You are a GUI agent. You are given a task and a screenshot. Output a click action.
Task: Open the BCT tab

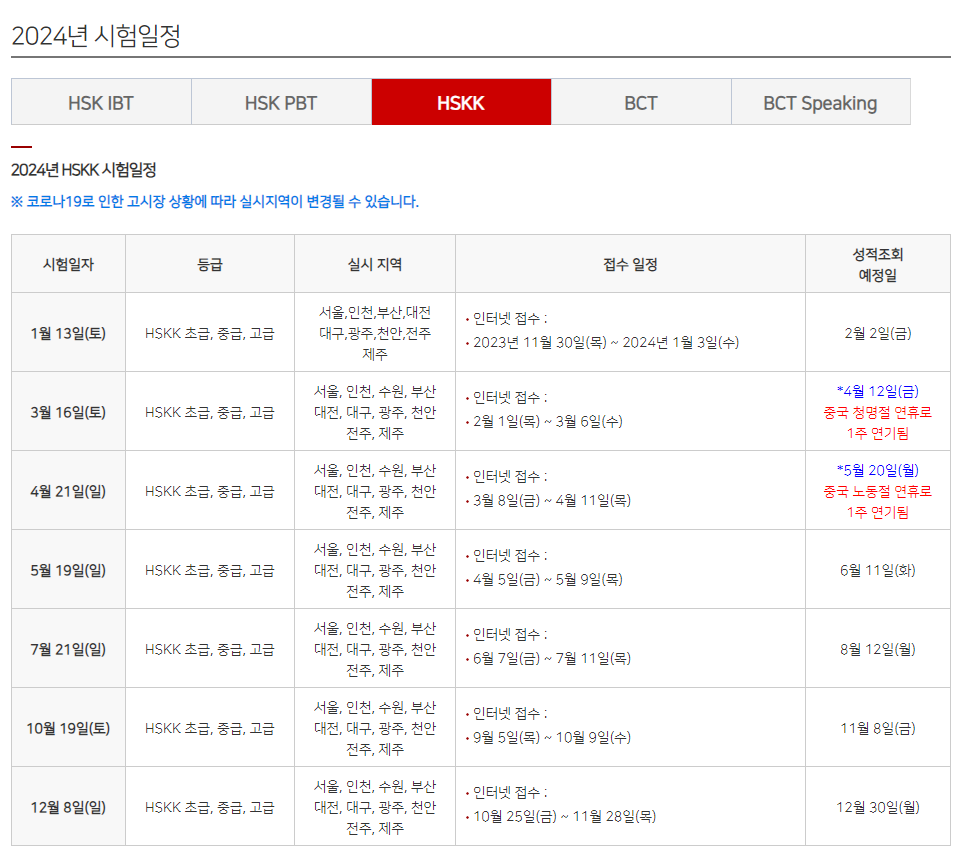pyautogui.click(x=641, y=102)
